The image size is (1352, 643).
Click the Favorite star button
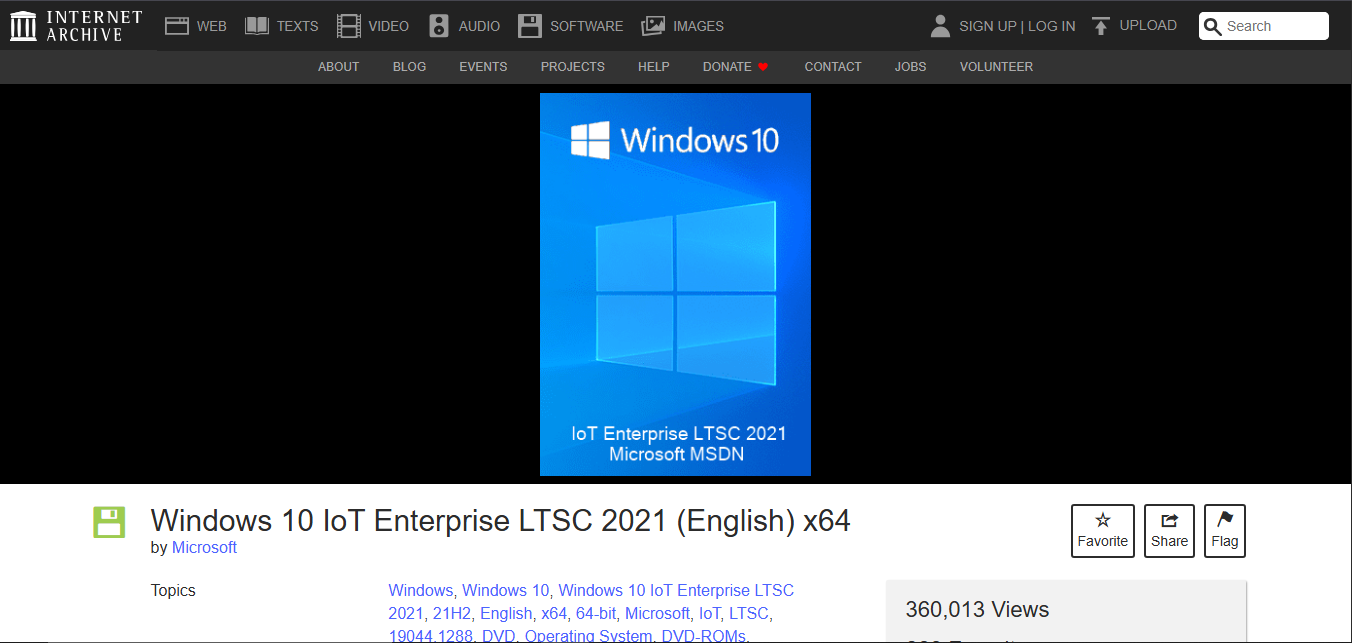click(x=1103, y=531)
